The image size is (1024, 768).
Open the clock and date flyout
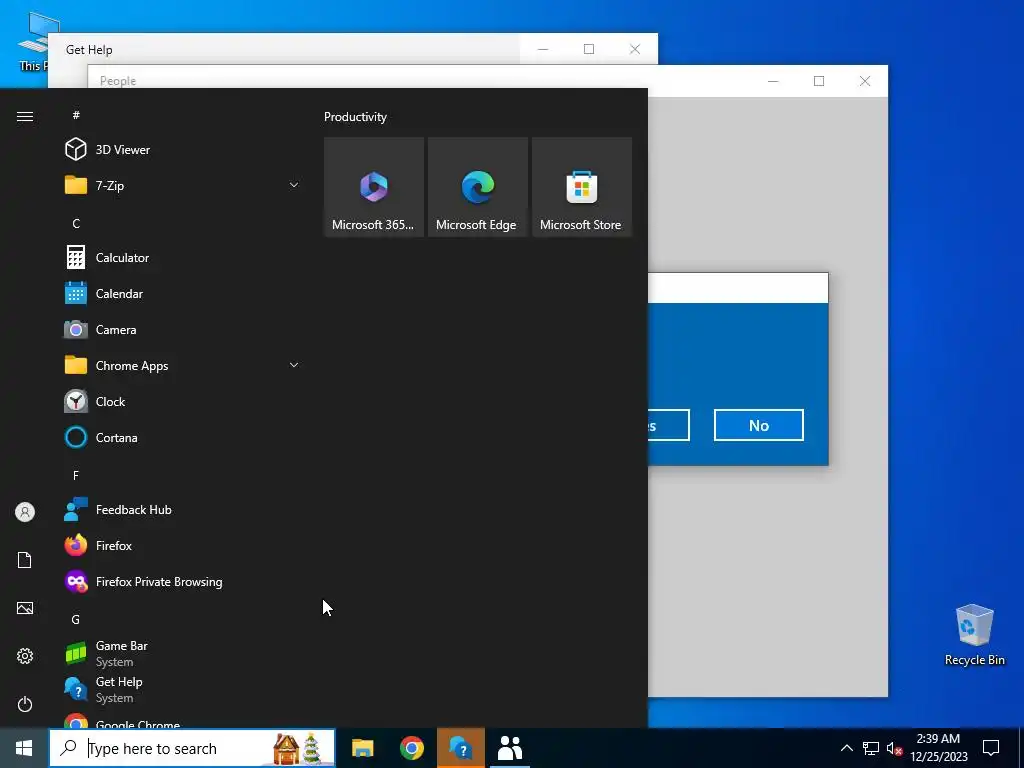point(938,748)
